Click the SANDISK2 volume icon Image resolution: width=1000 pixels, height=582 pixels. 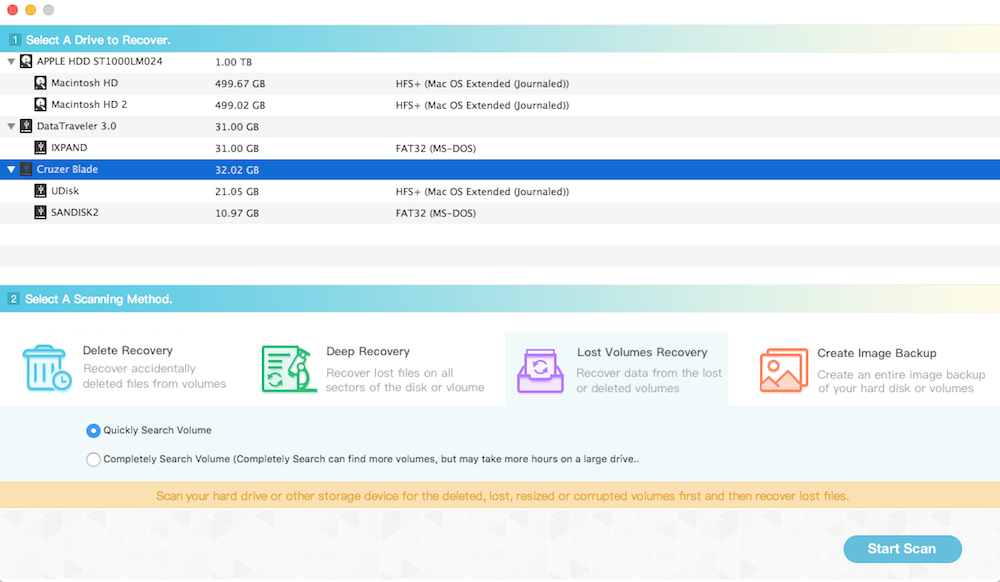40,212
